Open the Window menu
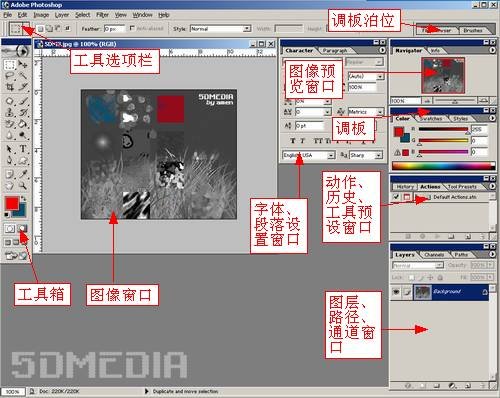The height and width of the screenshot is (398, 500). (x=142, y=15)
